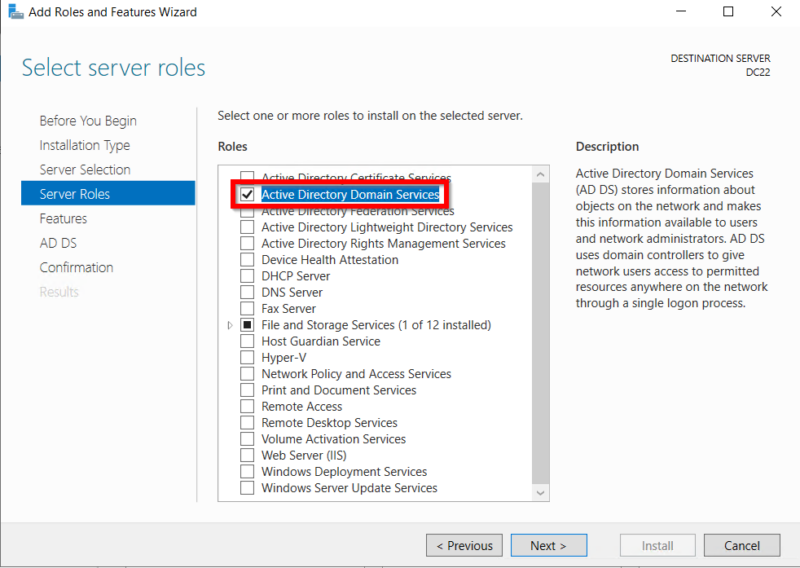This screenshot has width=800, height=568.
Task: Select Web Server (IIS) checkbox
Action: (247, 455)
